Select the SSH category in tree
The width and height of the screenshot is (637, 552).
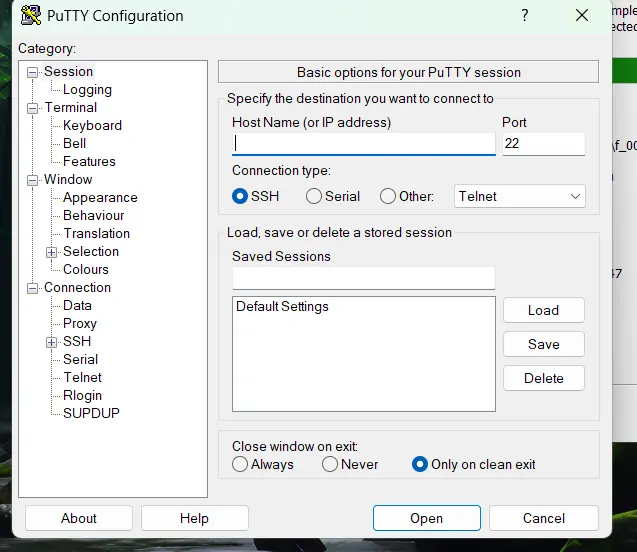(x=77, y=341)
